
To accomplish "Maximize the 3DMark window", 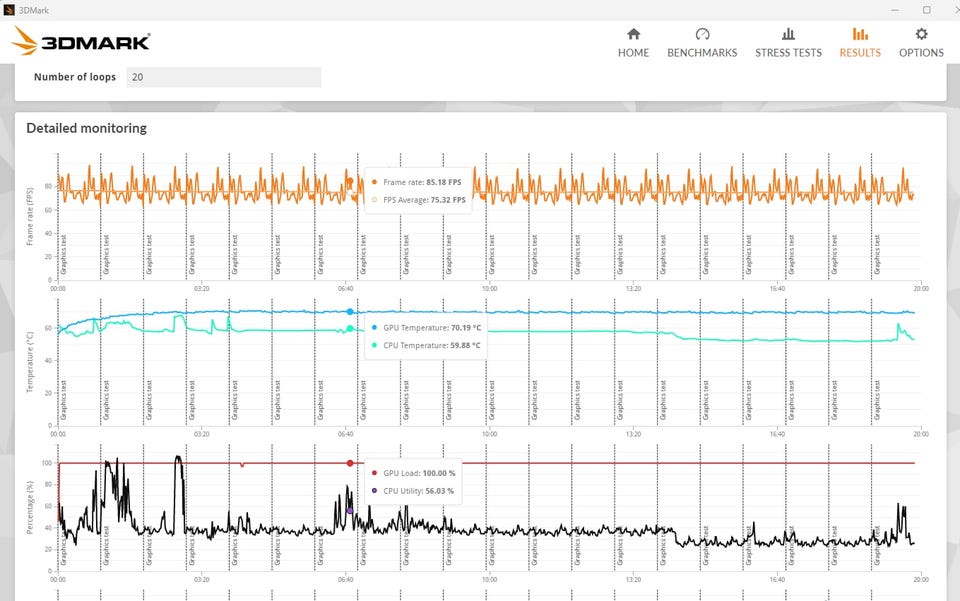I will (926, 9).
